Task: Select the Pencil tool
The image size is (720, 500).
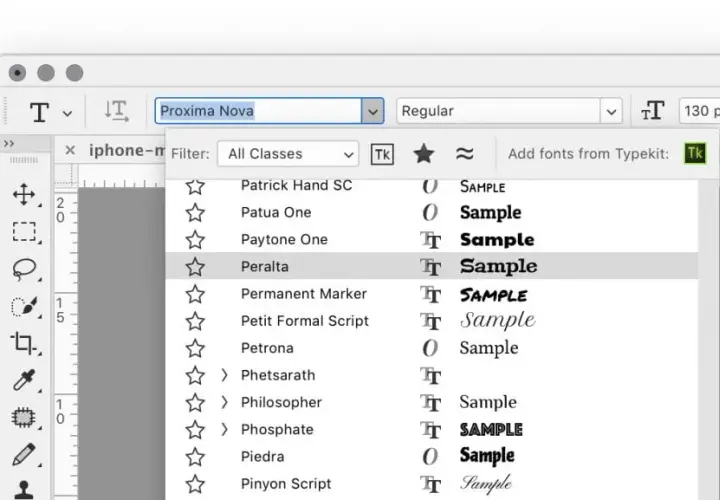Action: click(24, 454)
